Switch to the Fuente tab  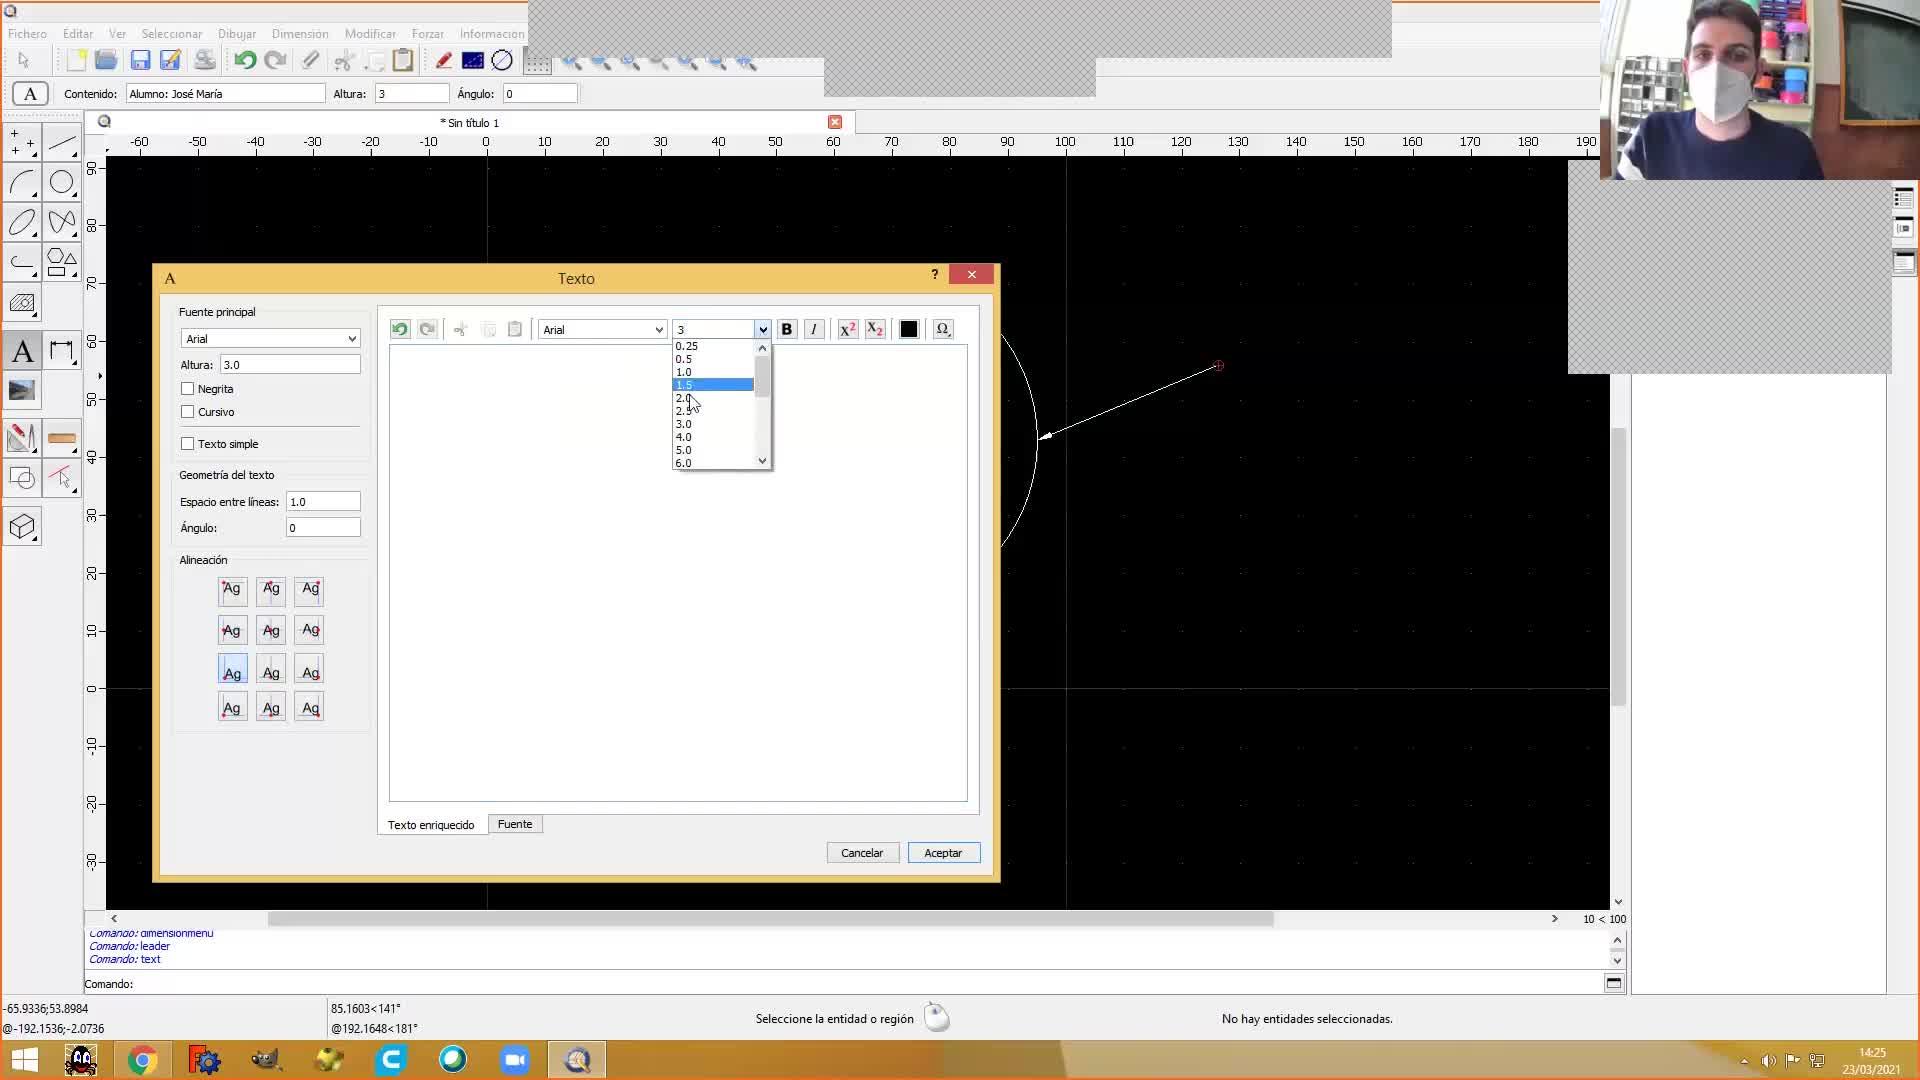(x=515, y=824)
